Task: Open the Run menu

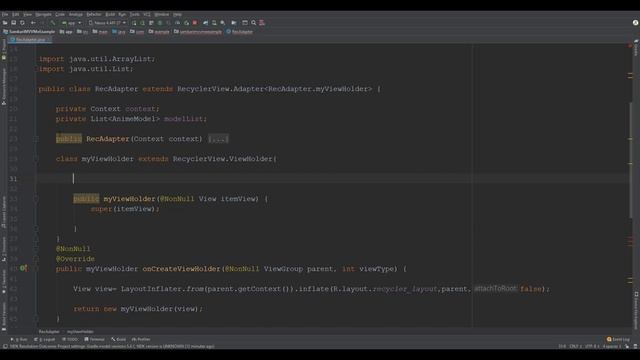Action: [x=122, y=14]
